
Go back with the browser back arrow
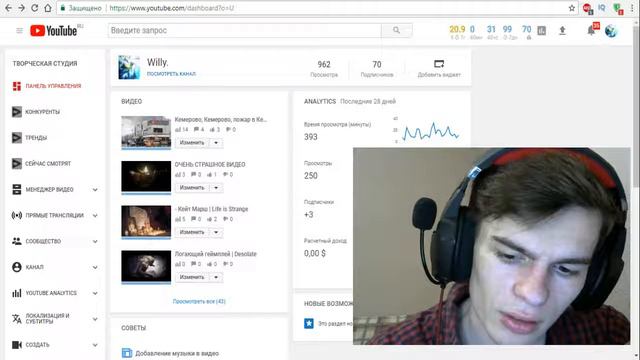click(8, 8)
